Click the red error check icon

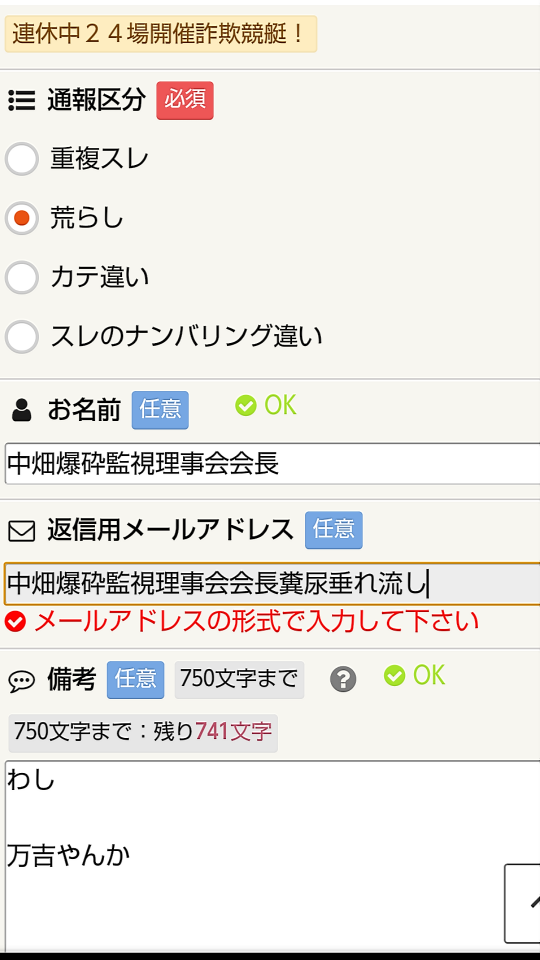15,622
